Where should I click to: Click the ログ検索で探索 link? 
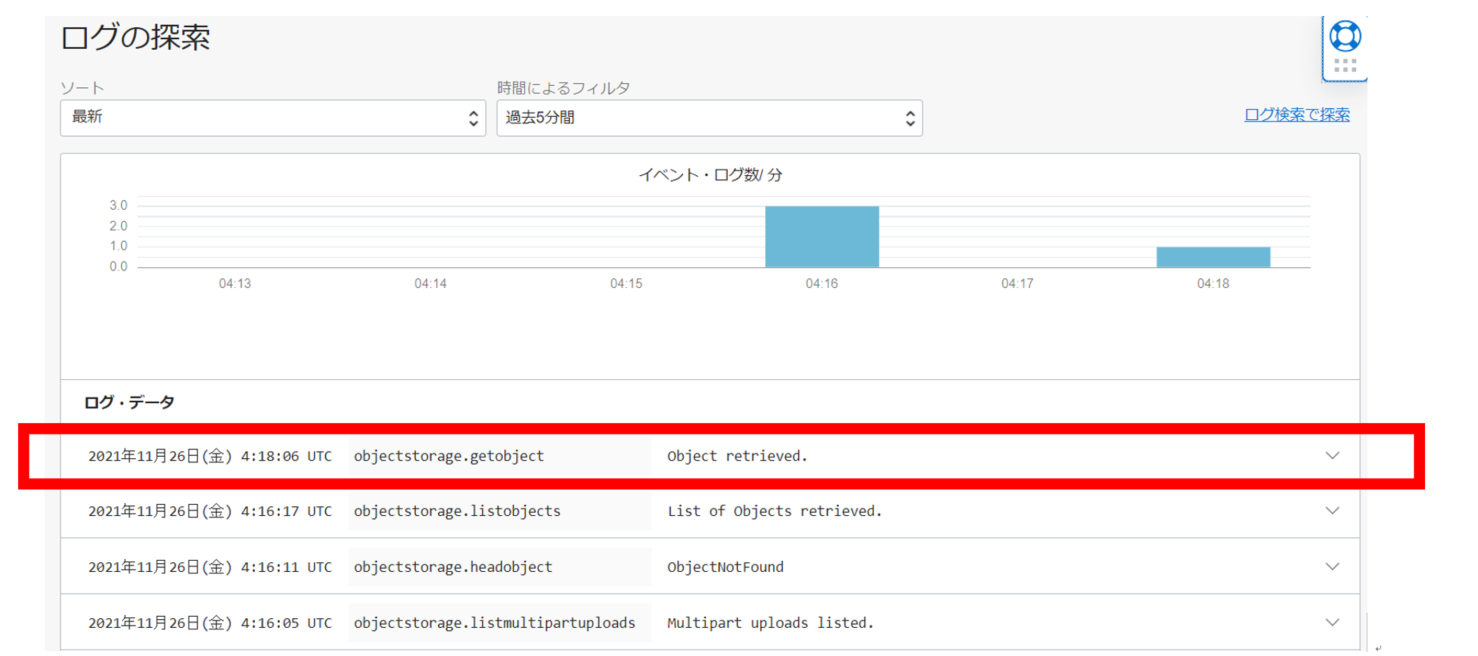tap(1296, 115)
